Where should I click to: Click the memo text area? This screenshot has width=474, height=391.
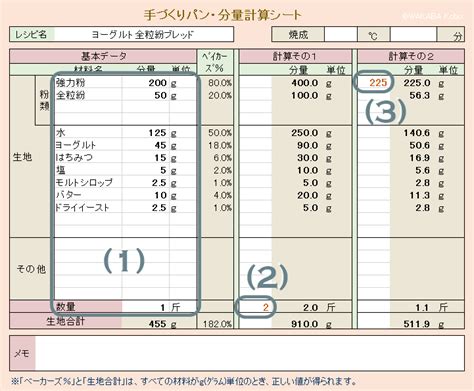(x=249, y=353)
